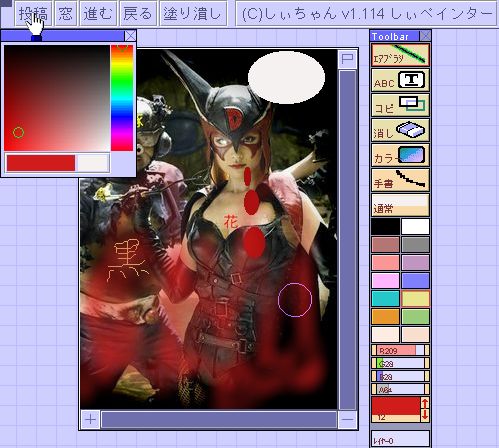Viewport: 499px width, 448px height.
Task: Pick the white palette swatch
Action: 415,226
